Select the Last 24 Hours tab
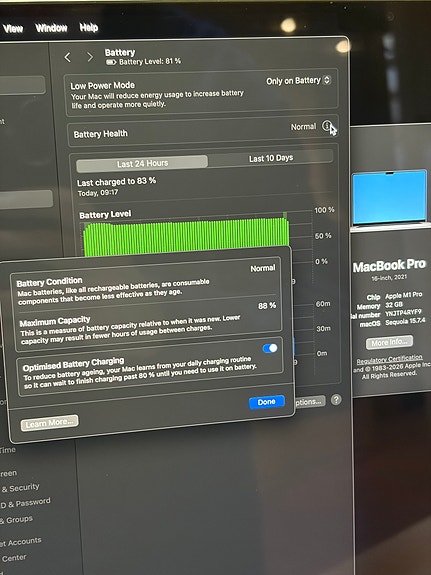431x575 pixels. 142,164
